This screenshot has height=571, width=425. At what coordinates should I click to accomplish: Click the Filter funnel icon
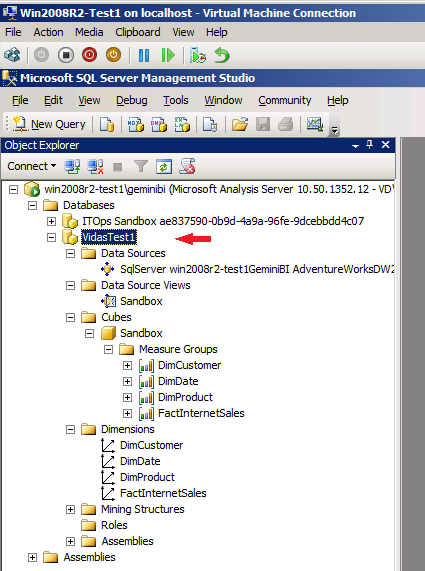coord(141,166)
